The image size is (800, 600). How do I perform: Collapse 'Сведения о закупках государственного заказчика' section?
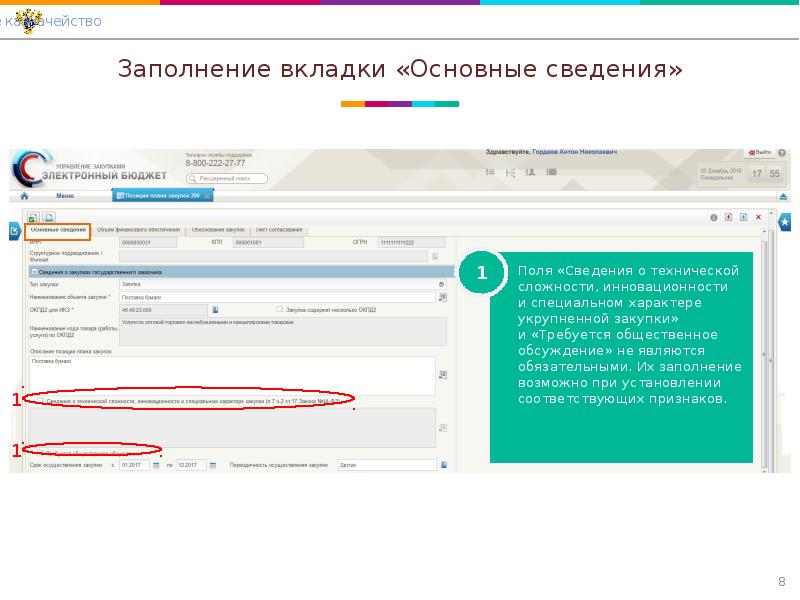[34, 271]
